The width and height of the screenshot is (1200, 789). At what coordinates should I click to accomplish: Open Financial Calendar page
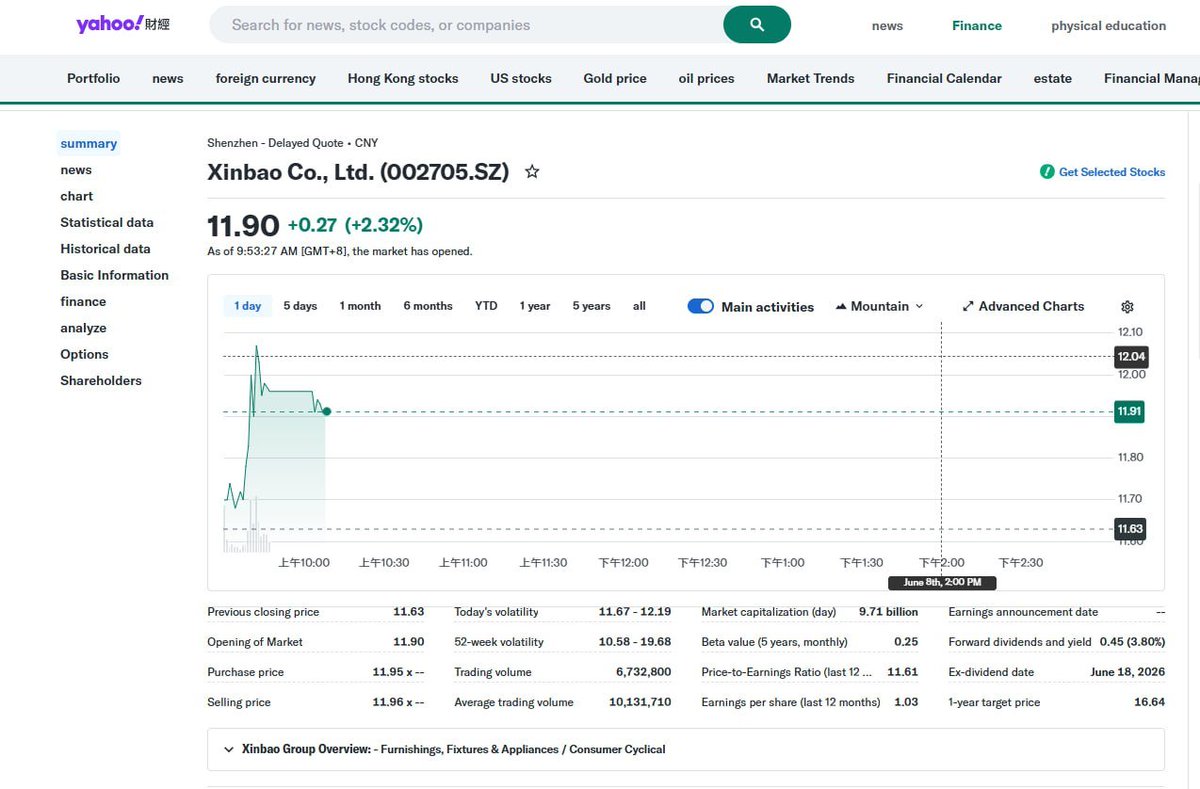click(944, 78)
